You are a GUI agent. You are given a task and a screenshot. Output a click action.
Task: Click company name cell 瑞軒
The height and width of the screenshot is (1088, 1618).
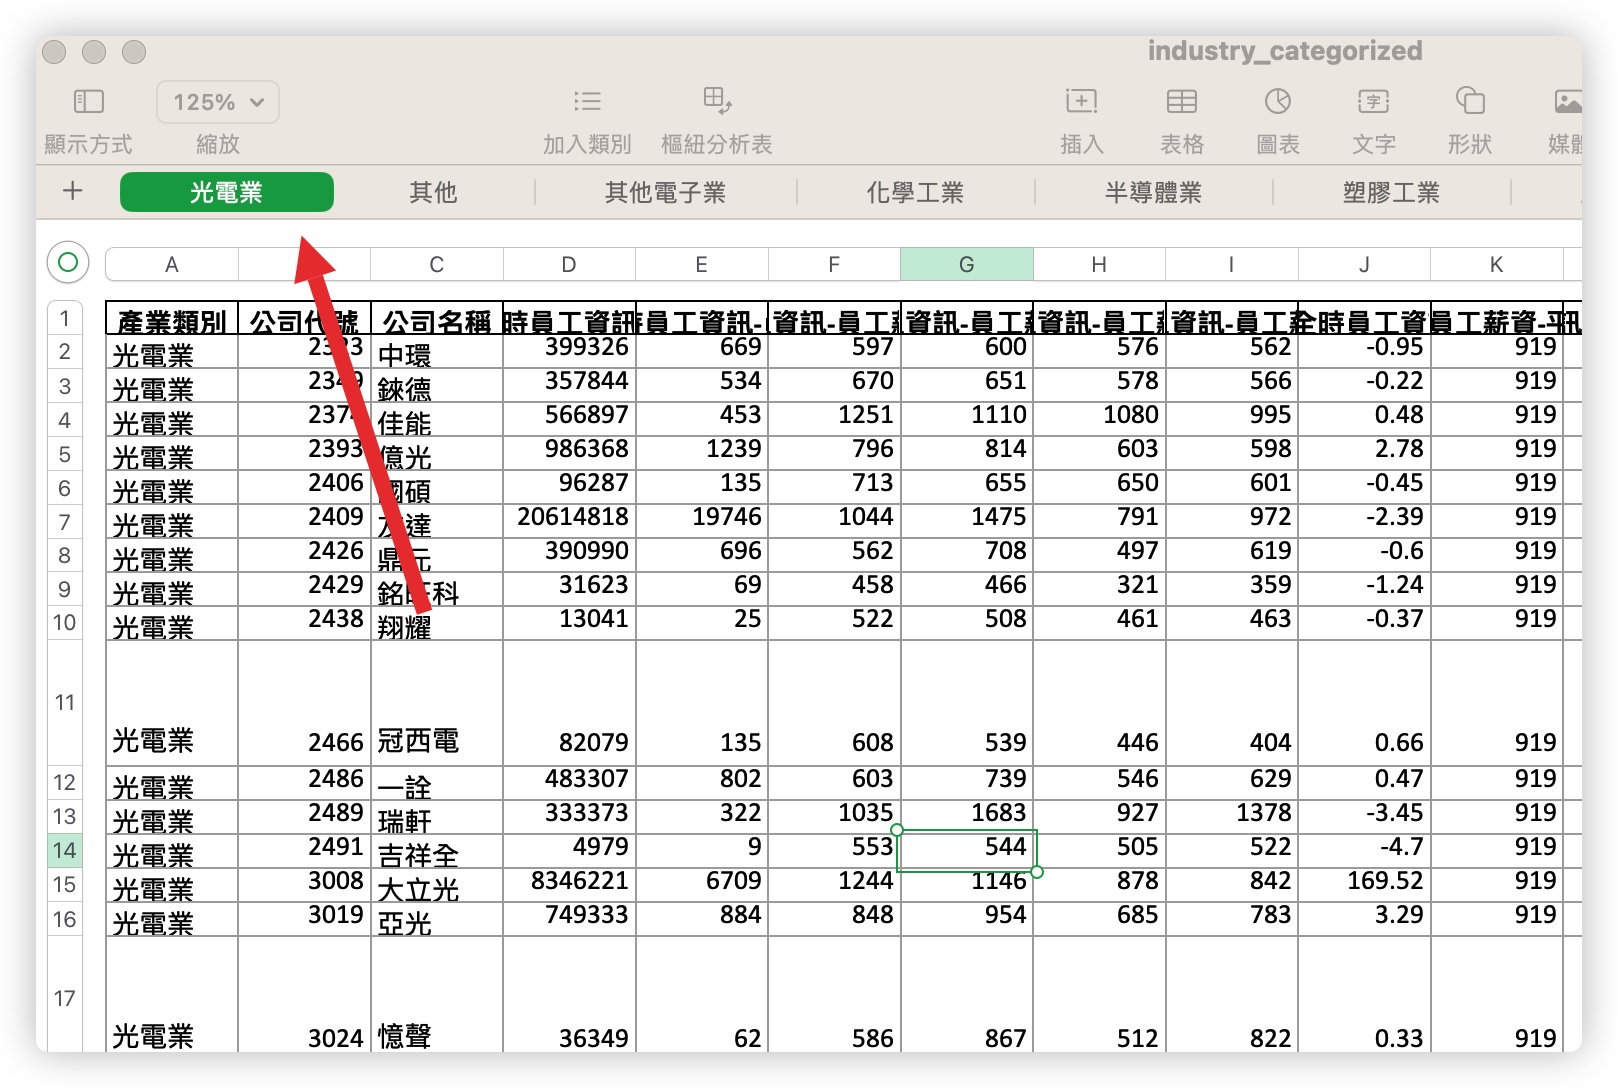437,817
